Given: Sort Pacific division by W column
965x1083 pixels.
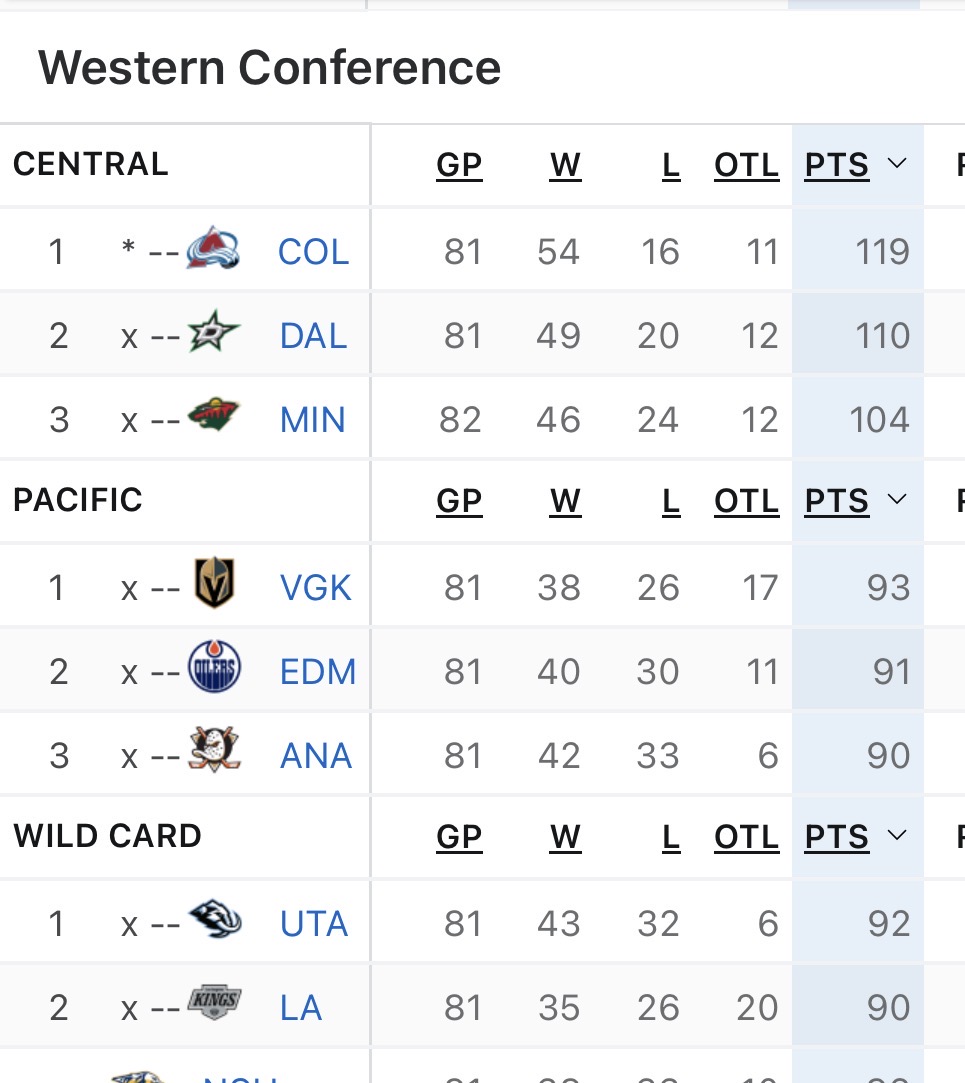Looking at the screenshot, I should click(x=565, y=500).
